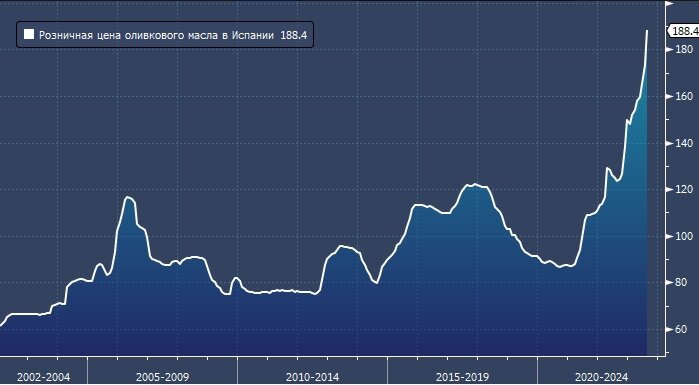Screen dimensions: 699x385
Task: Click the curve peak in the 2005-2009 section
Action: point(128,197)
